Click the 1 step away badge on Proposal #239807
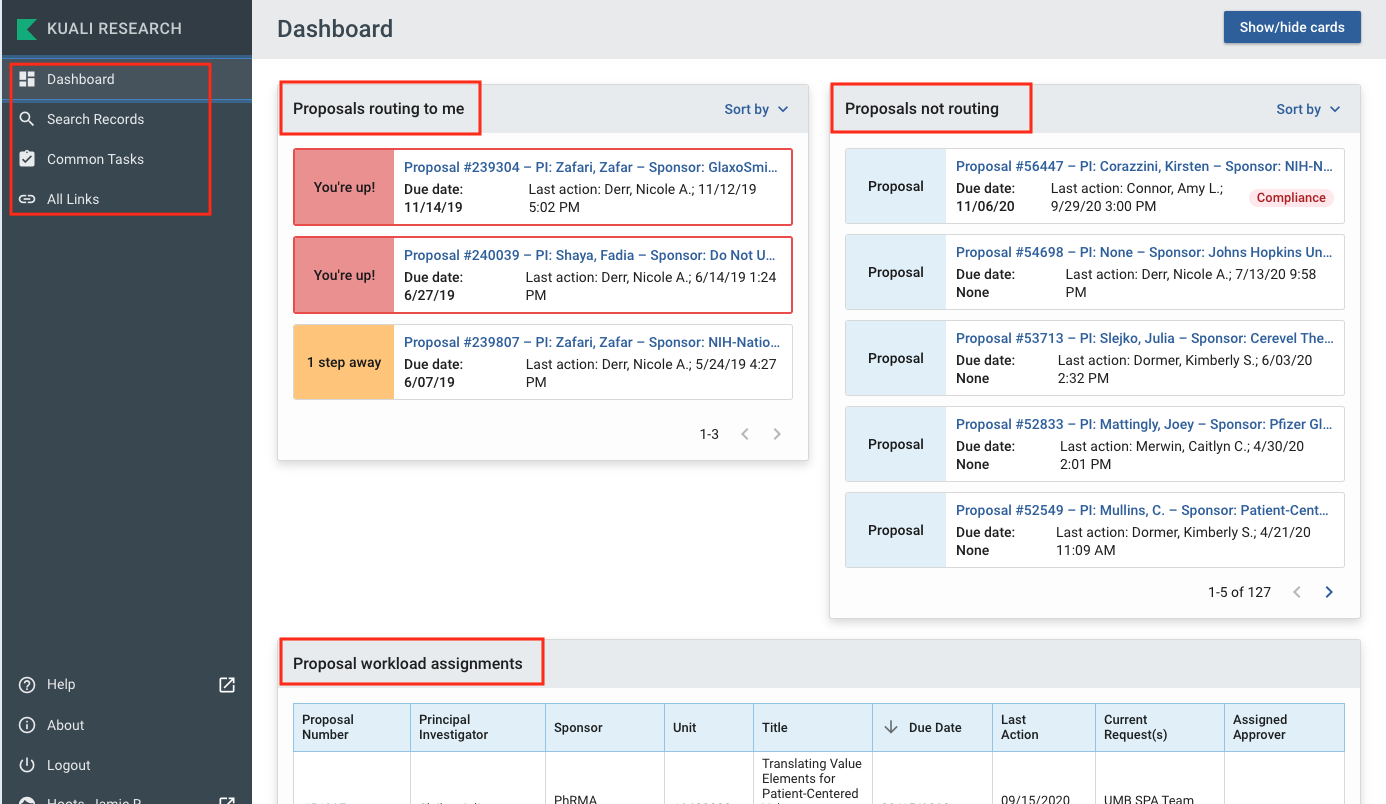 tap(344, 363)
